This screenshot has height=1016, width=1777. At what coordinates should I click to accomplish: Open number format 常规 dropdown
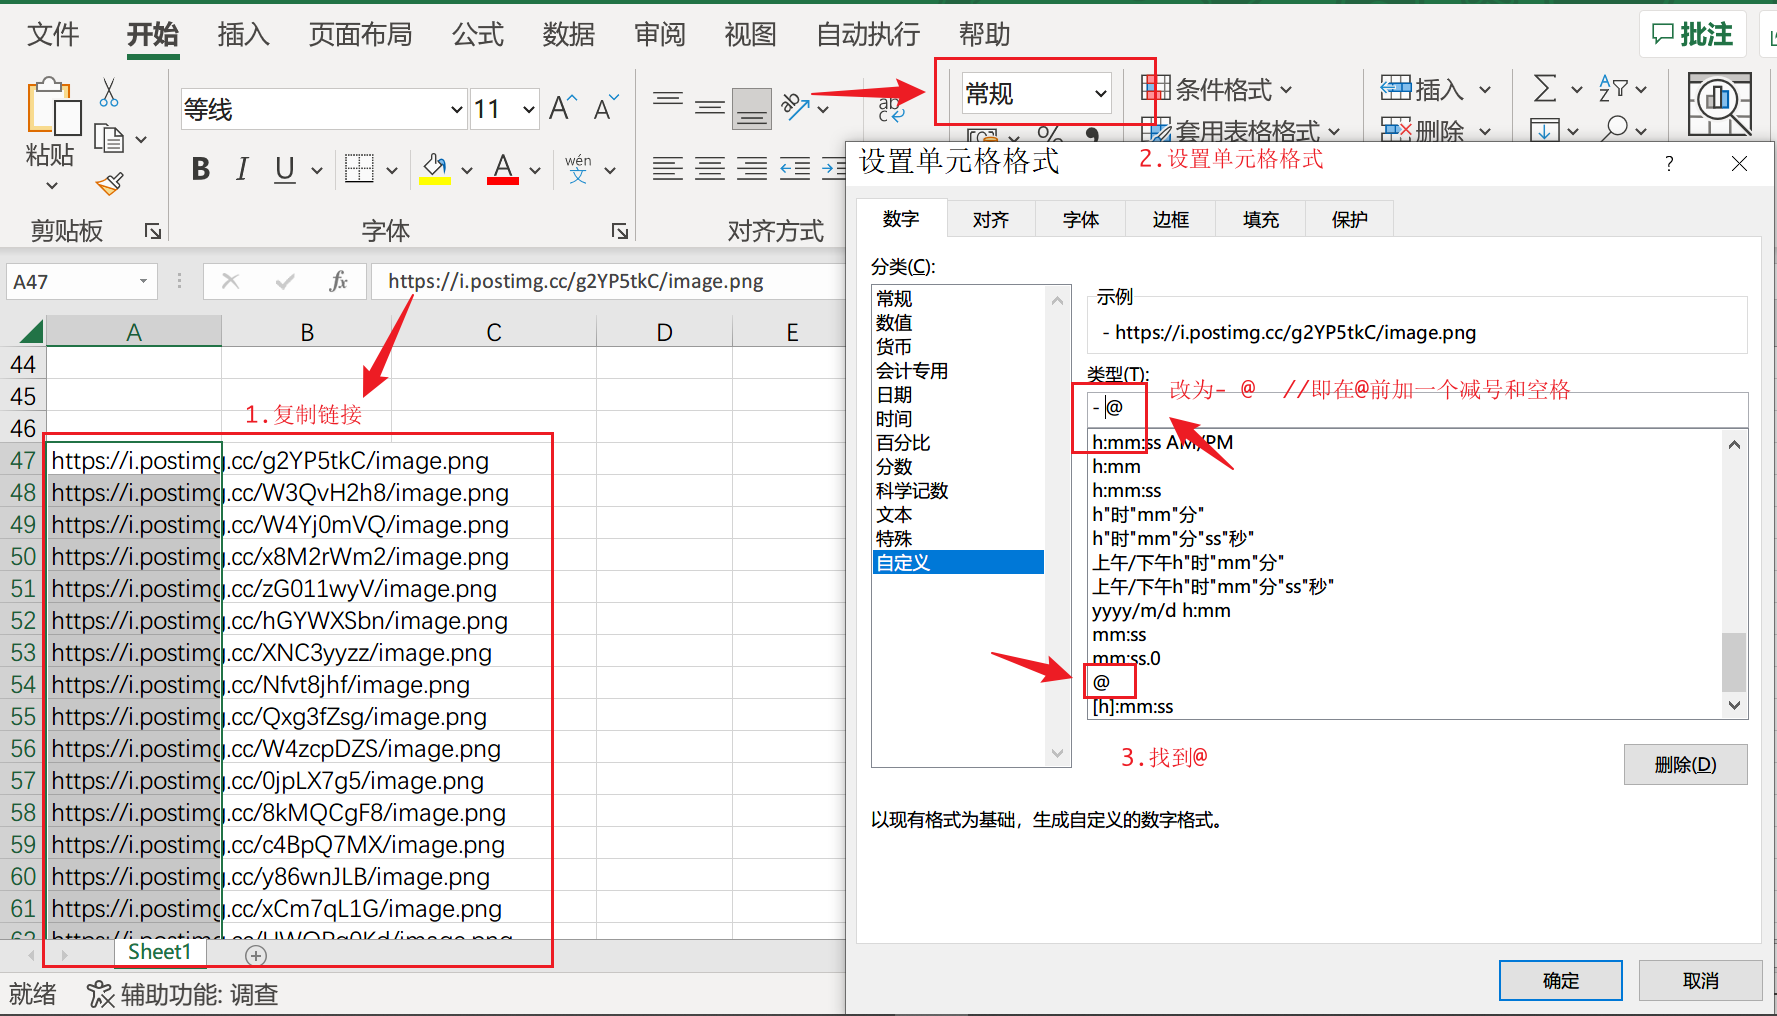(1100, 94)
